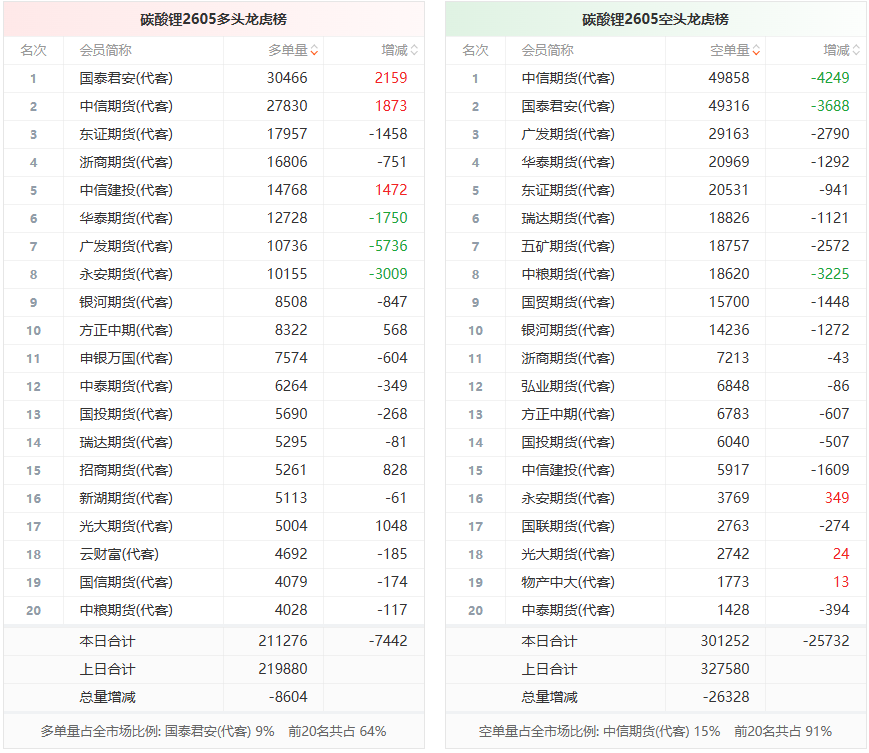Select 华泰期货(代客) in long table
The image size is (869, 753).
tap(126, 218)
